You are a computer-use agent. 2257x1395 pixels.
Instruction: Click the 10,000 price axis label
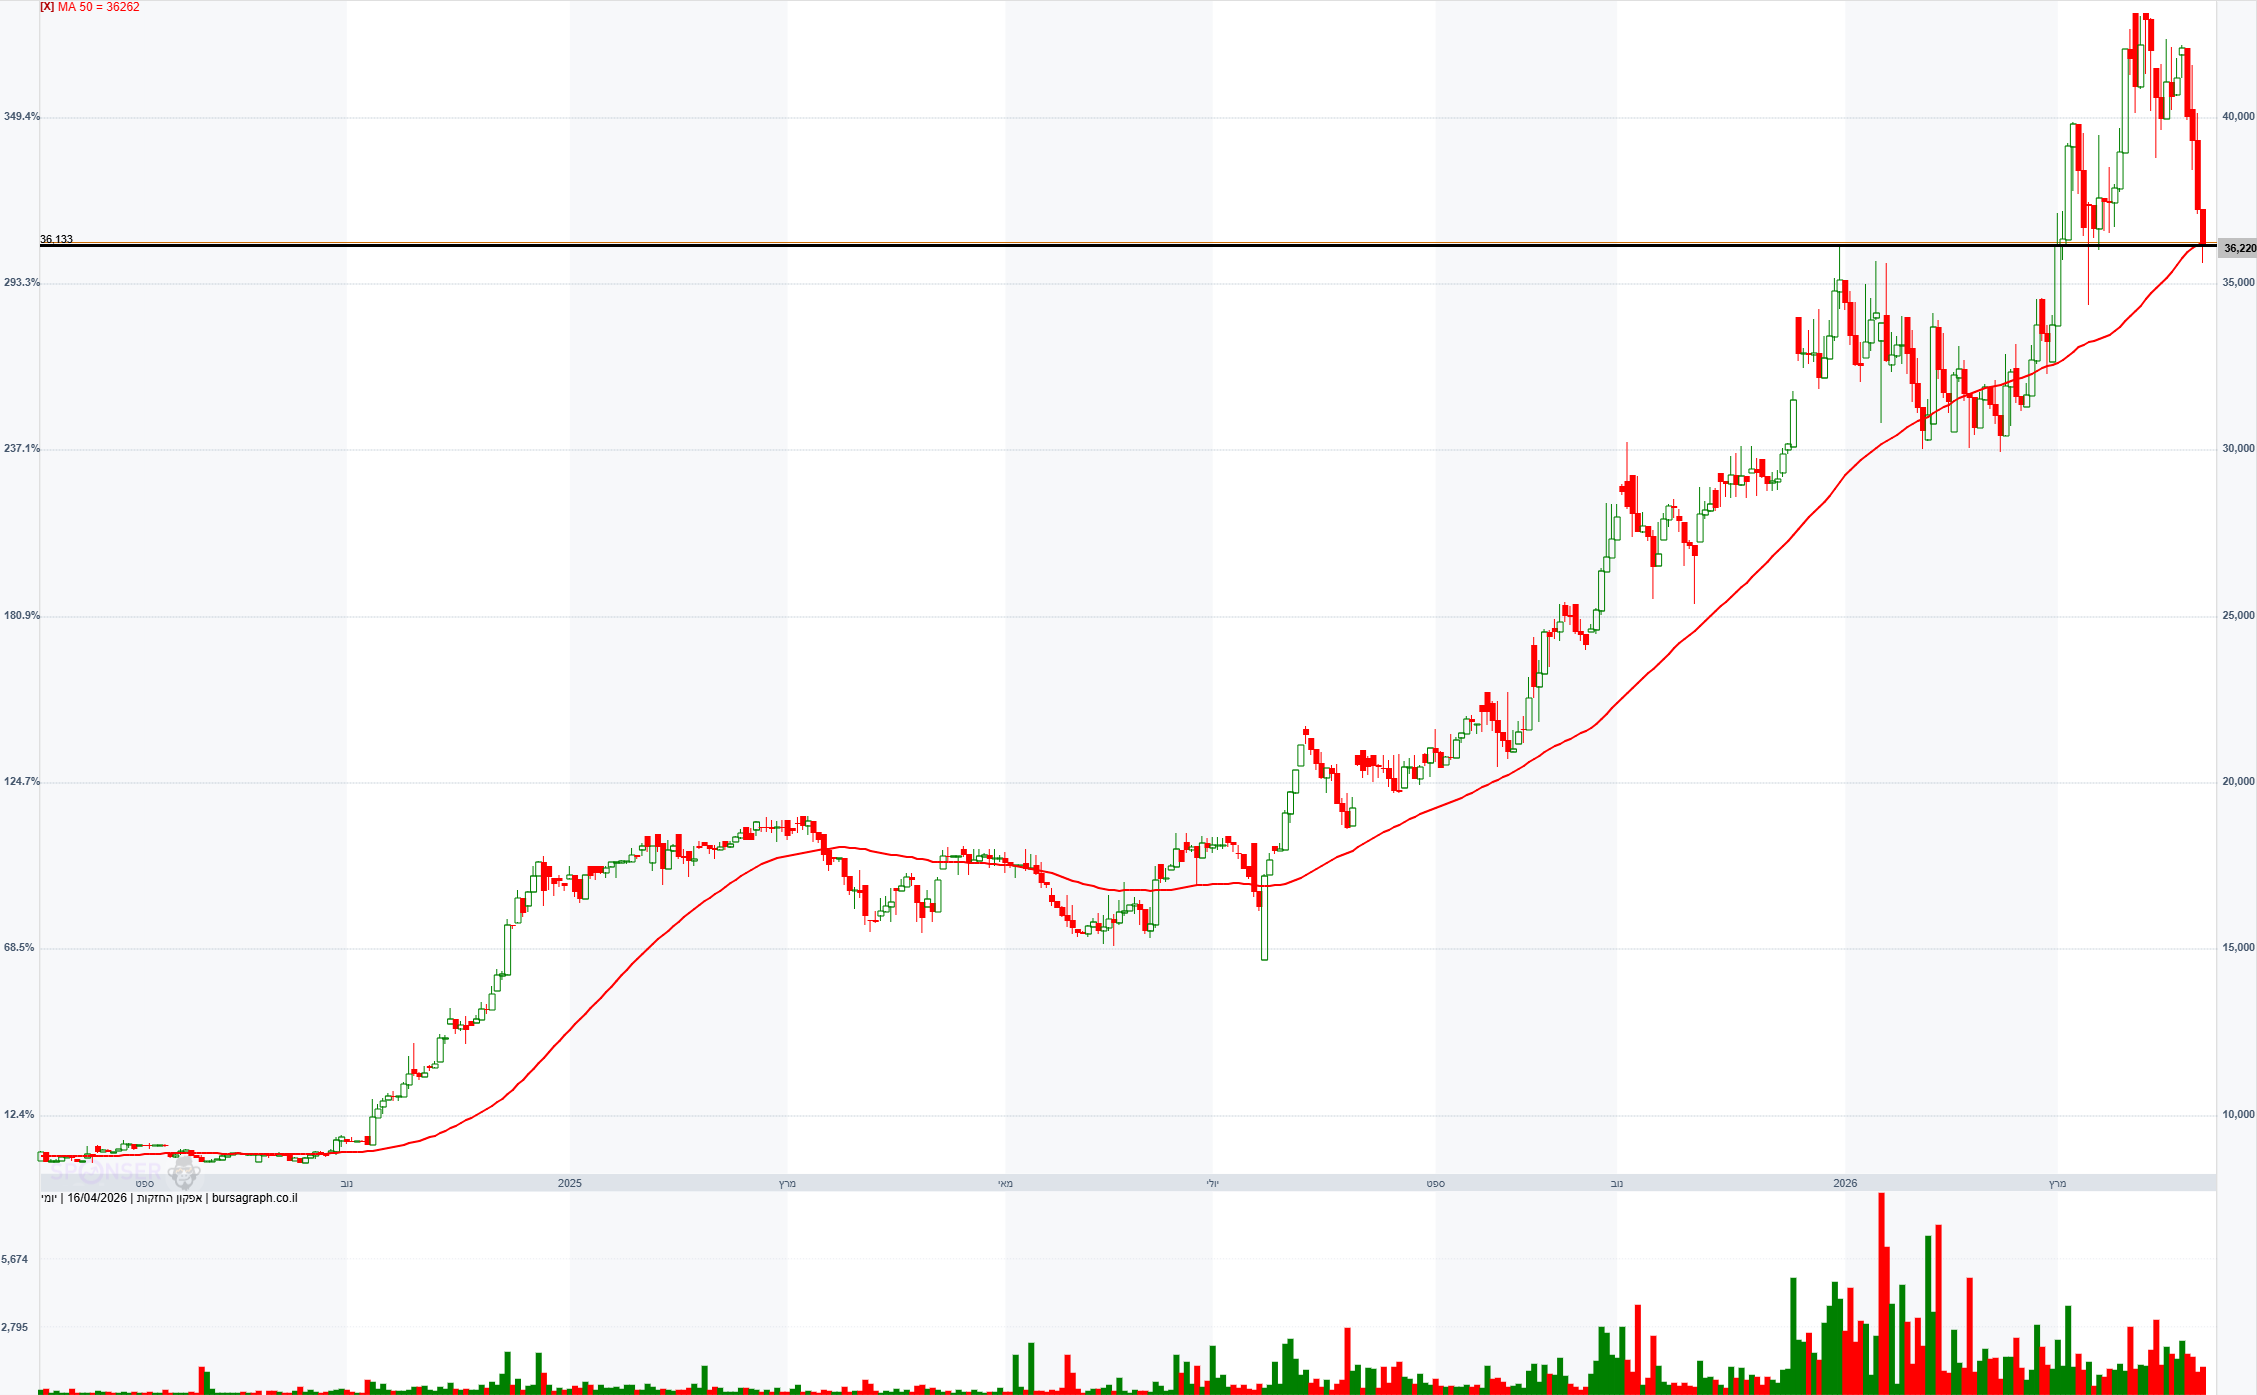tap(2238, 1114)
